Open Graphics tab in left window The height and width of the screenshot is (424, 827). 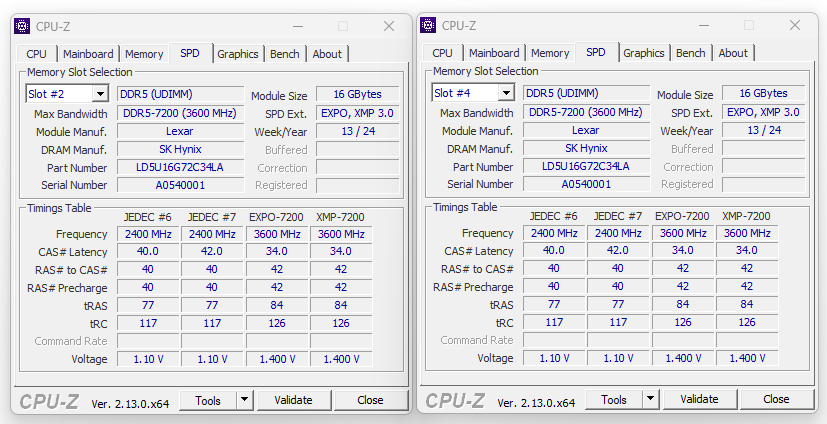(x=237, y=54)
